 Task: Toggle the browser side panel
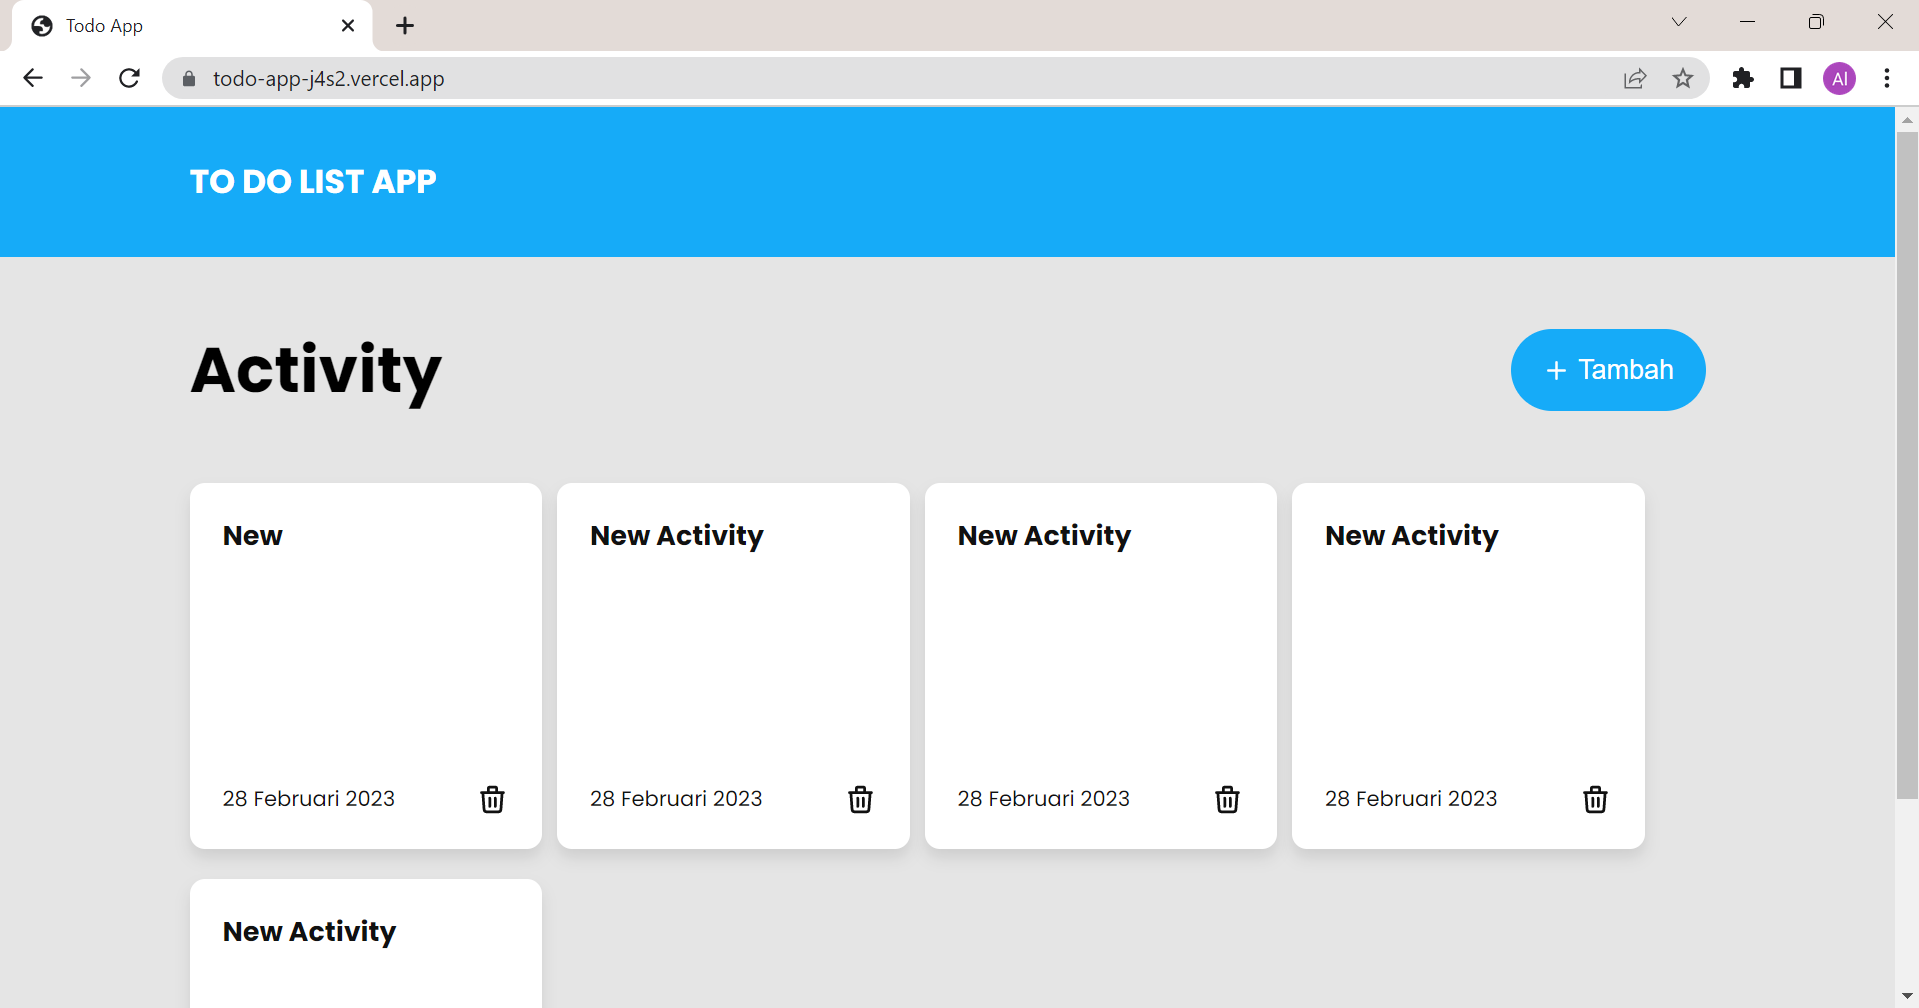tap(1791, 78)
